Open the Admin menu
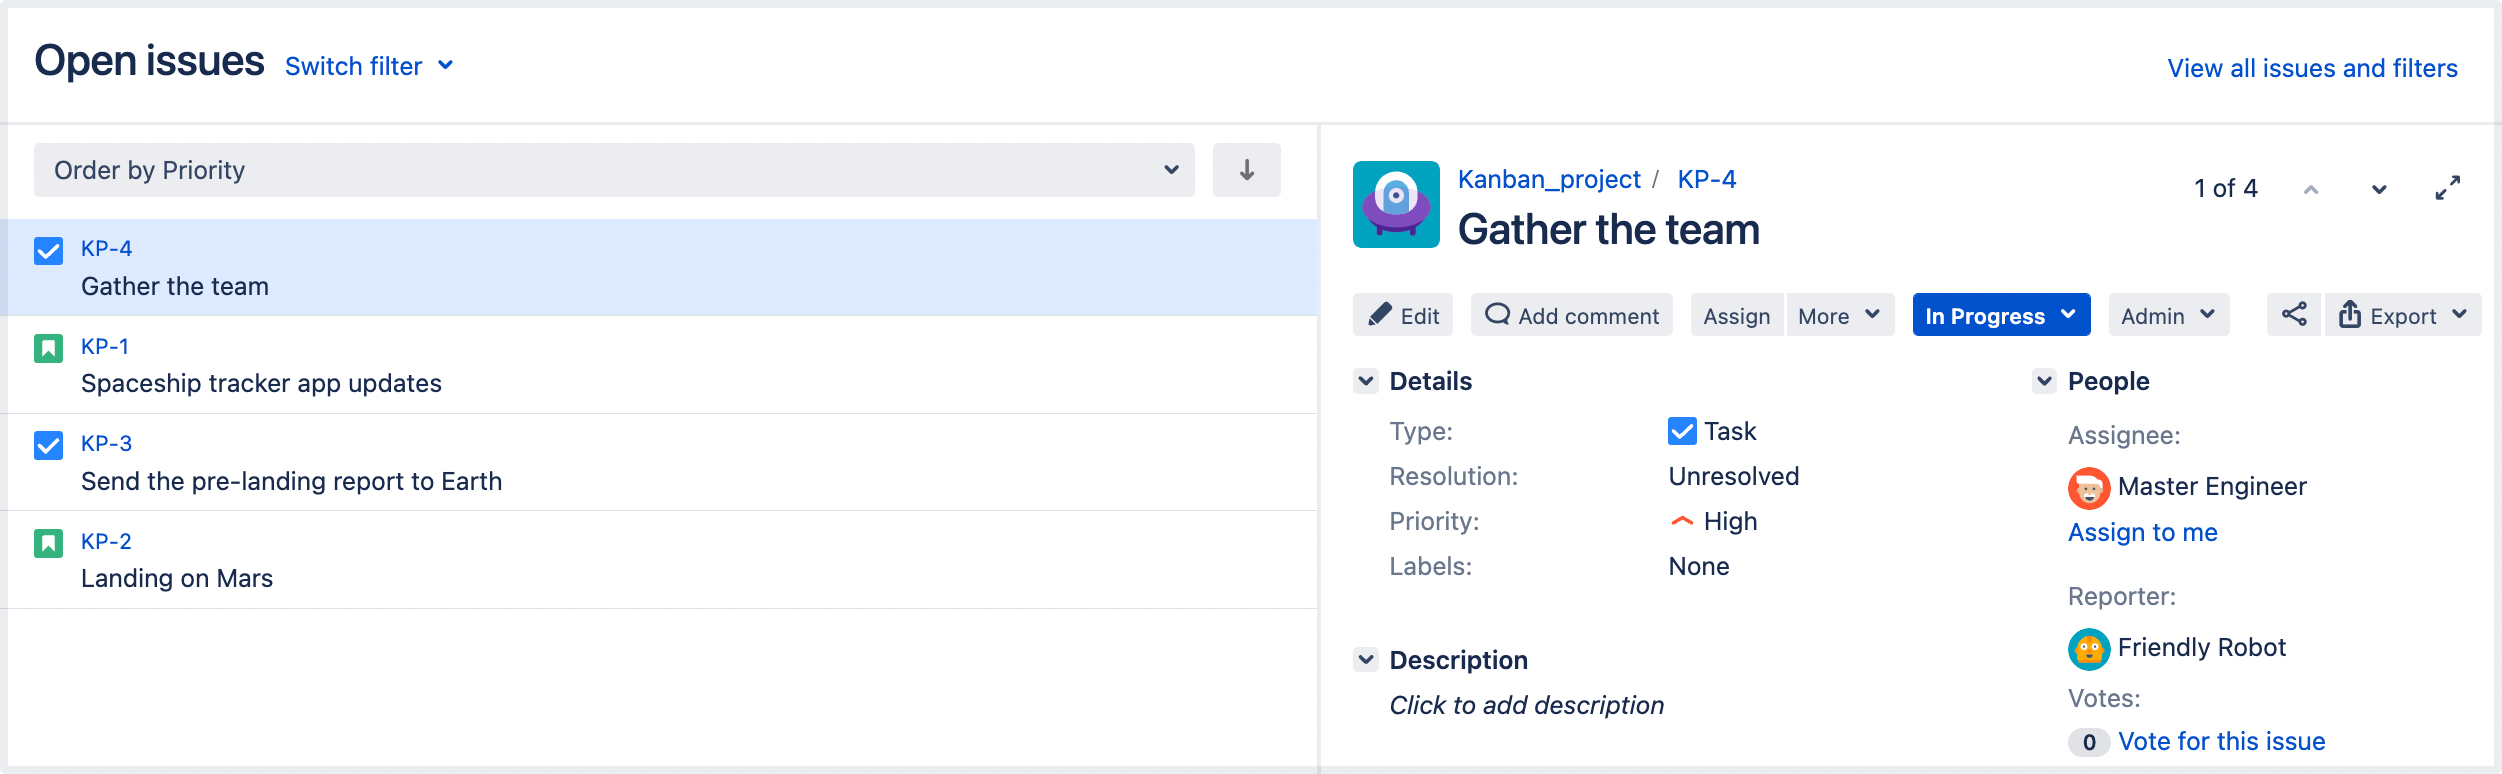Viewport: 2502px width, 774px height. click(x=2167, y=315)
